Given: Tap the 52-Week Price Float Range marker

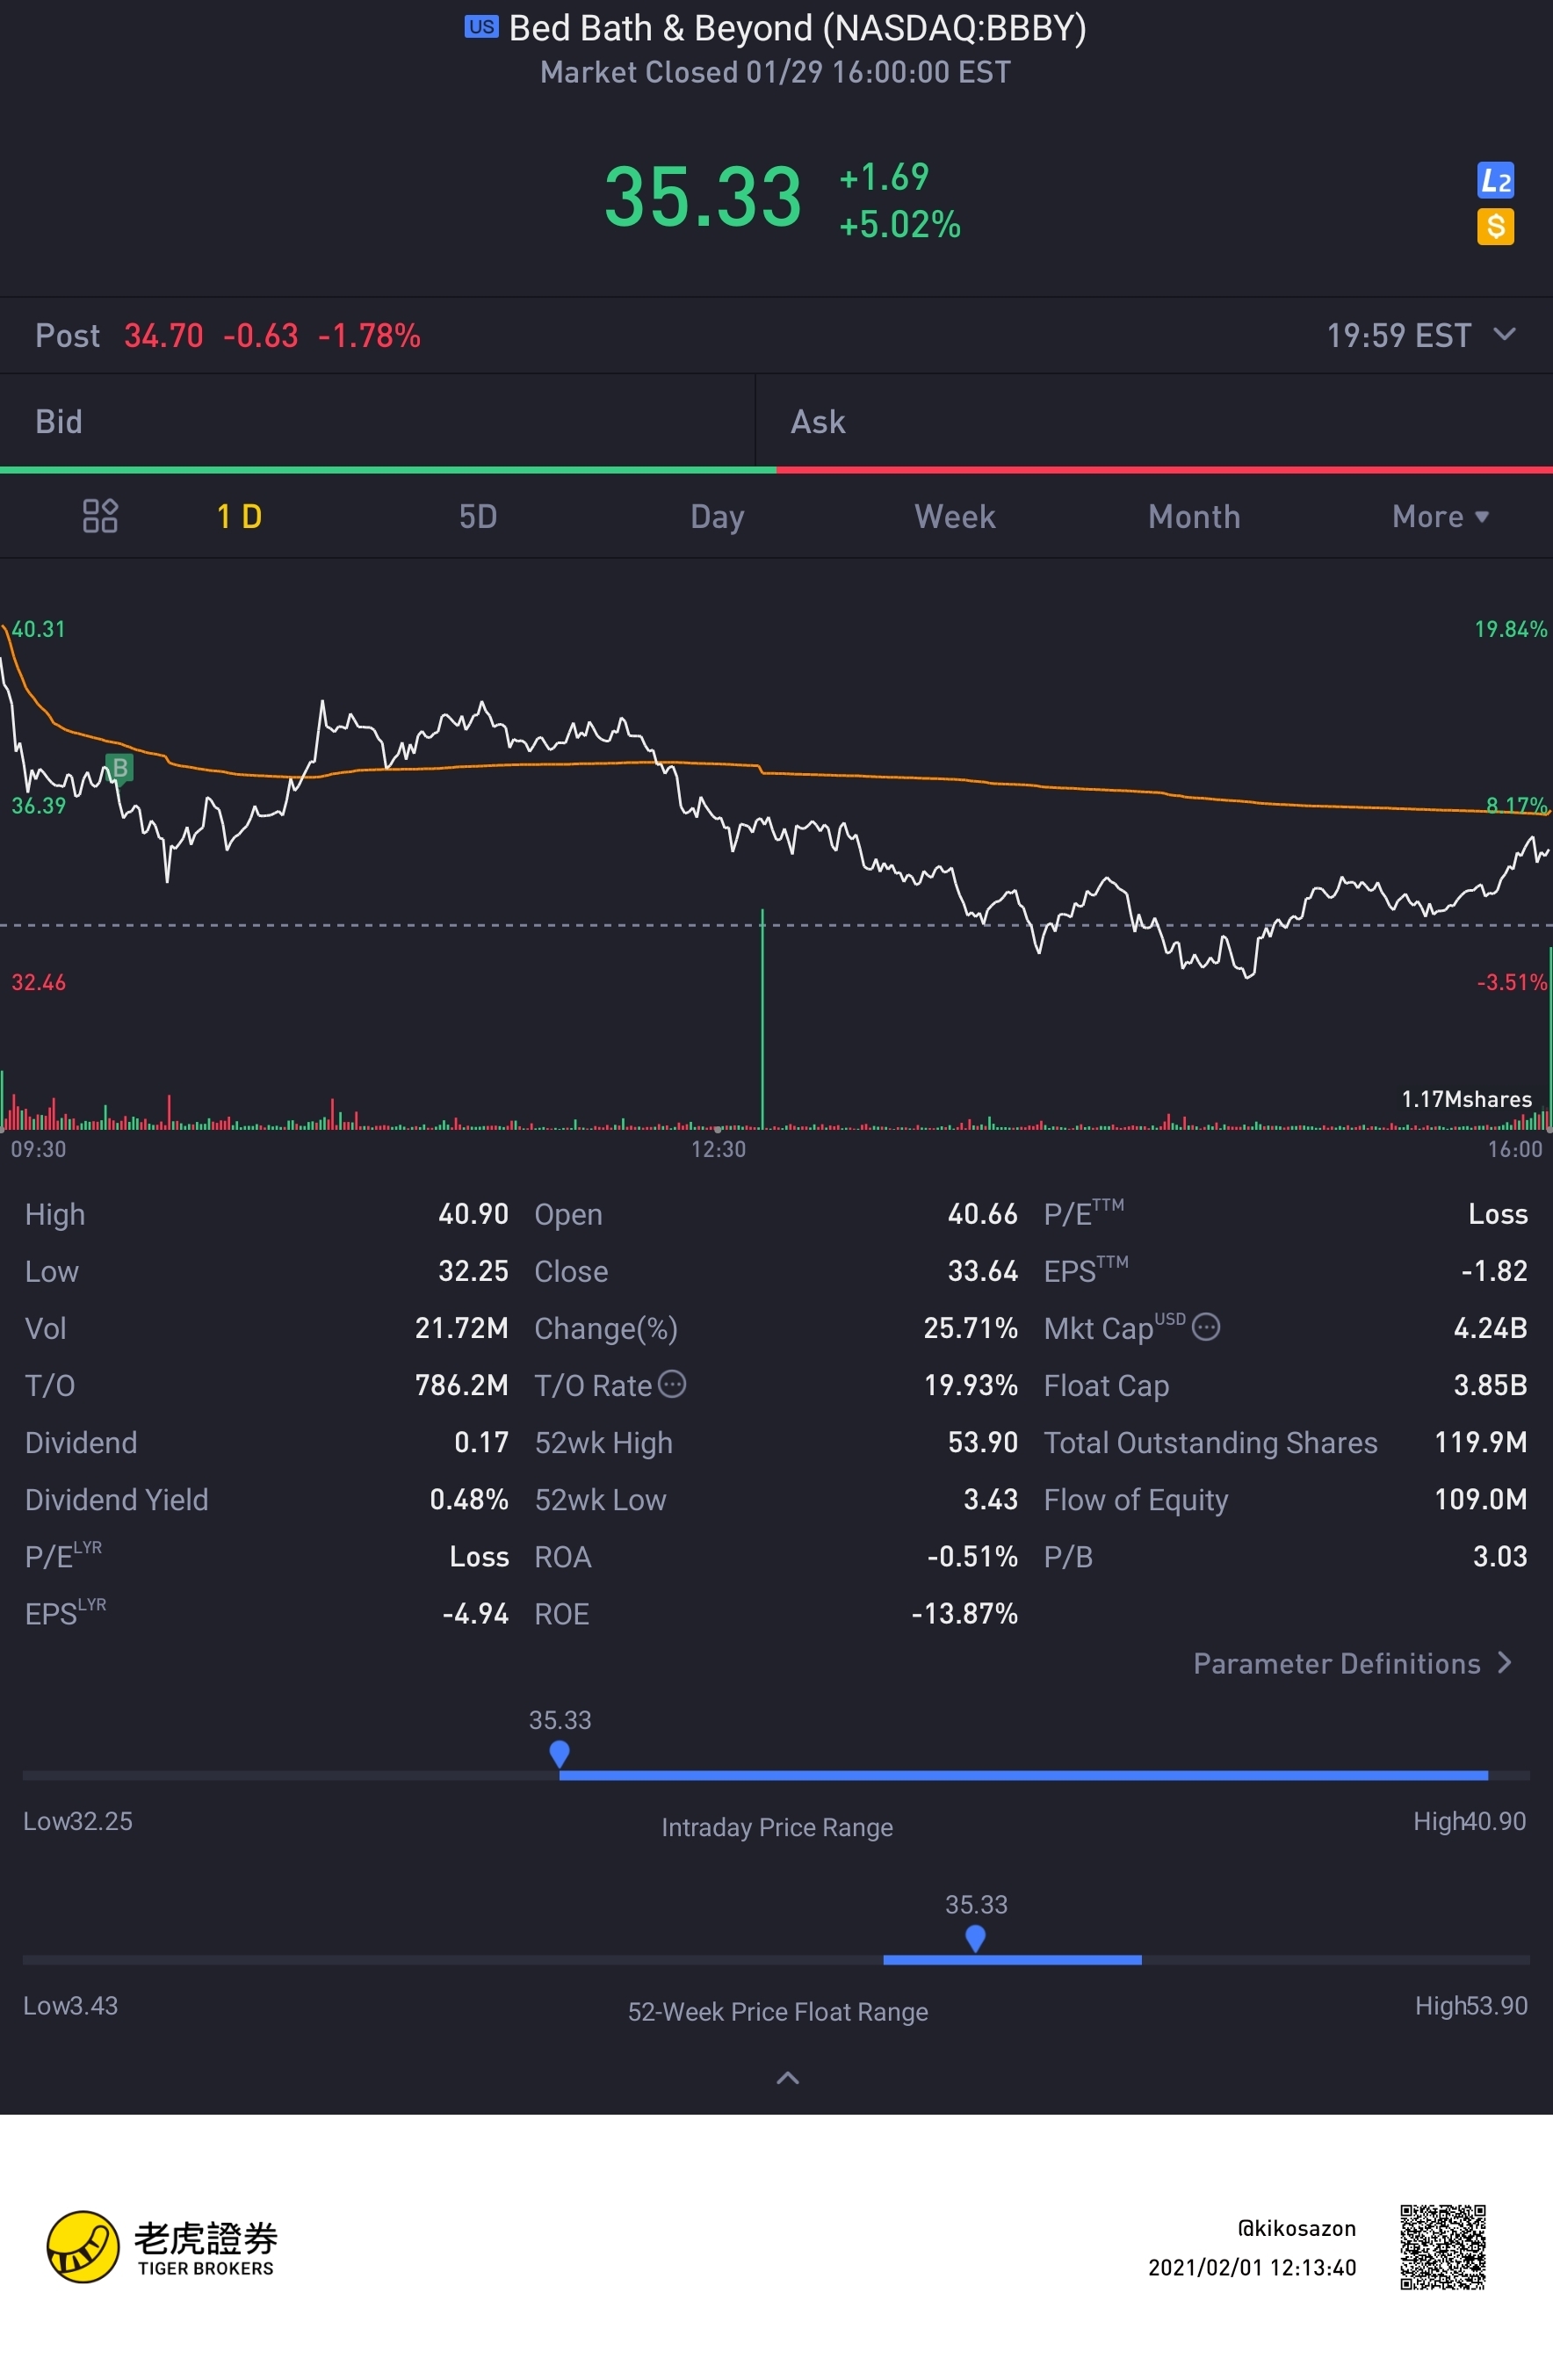Looking at the screenshot, I should pos(975,1938).
